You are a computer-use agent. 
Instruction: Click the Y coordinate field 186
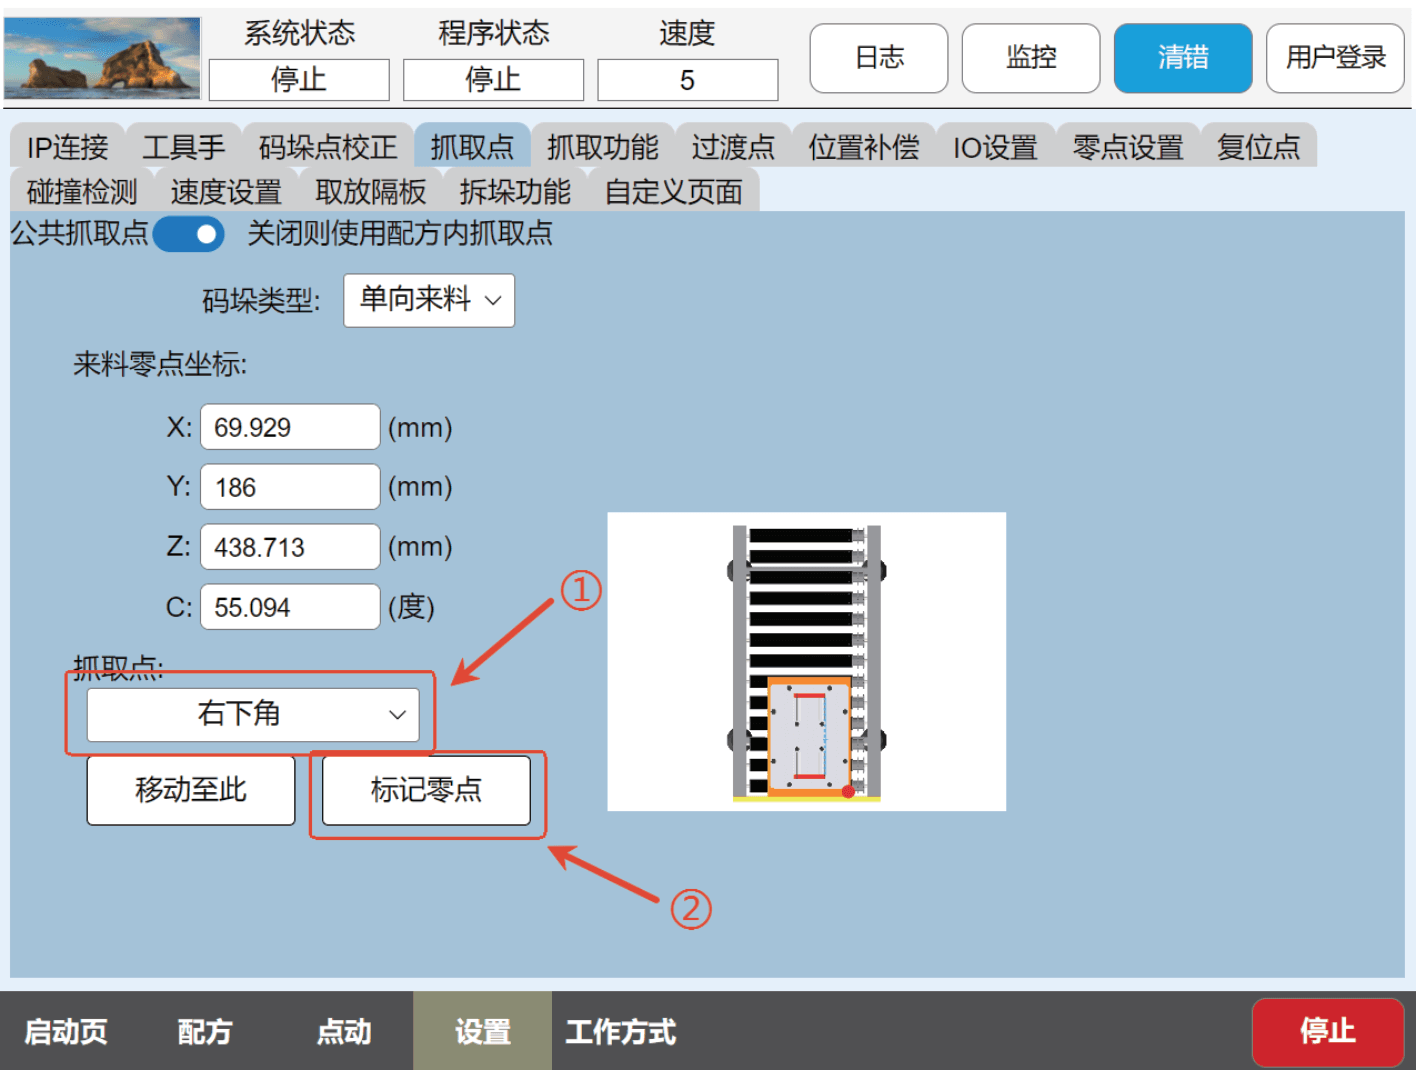[x=290, y=487]
